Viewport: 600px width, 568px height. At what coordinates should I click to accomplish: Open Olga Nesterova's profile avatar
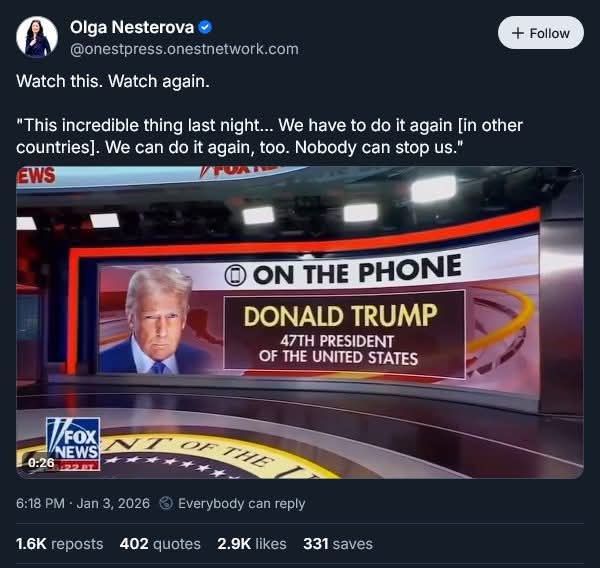36,37
